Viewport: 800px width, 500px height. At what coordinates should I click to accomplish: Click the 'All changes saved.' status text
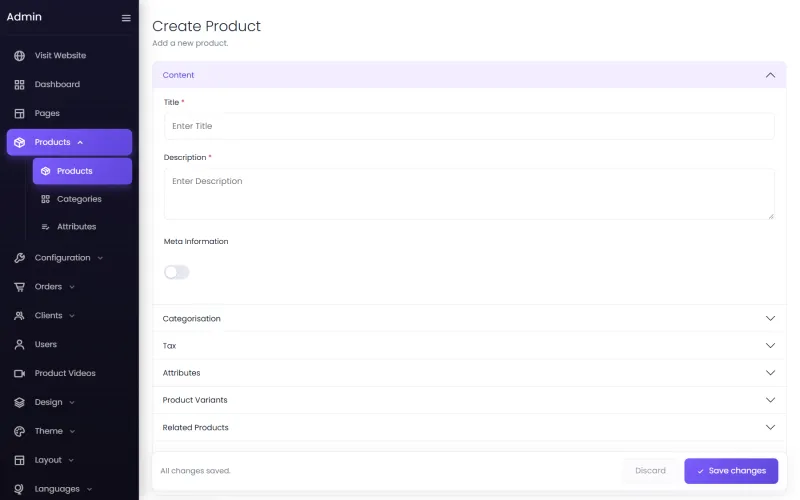click(x=195, y=471)
